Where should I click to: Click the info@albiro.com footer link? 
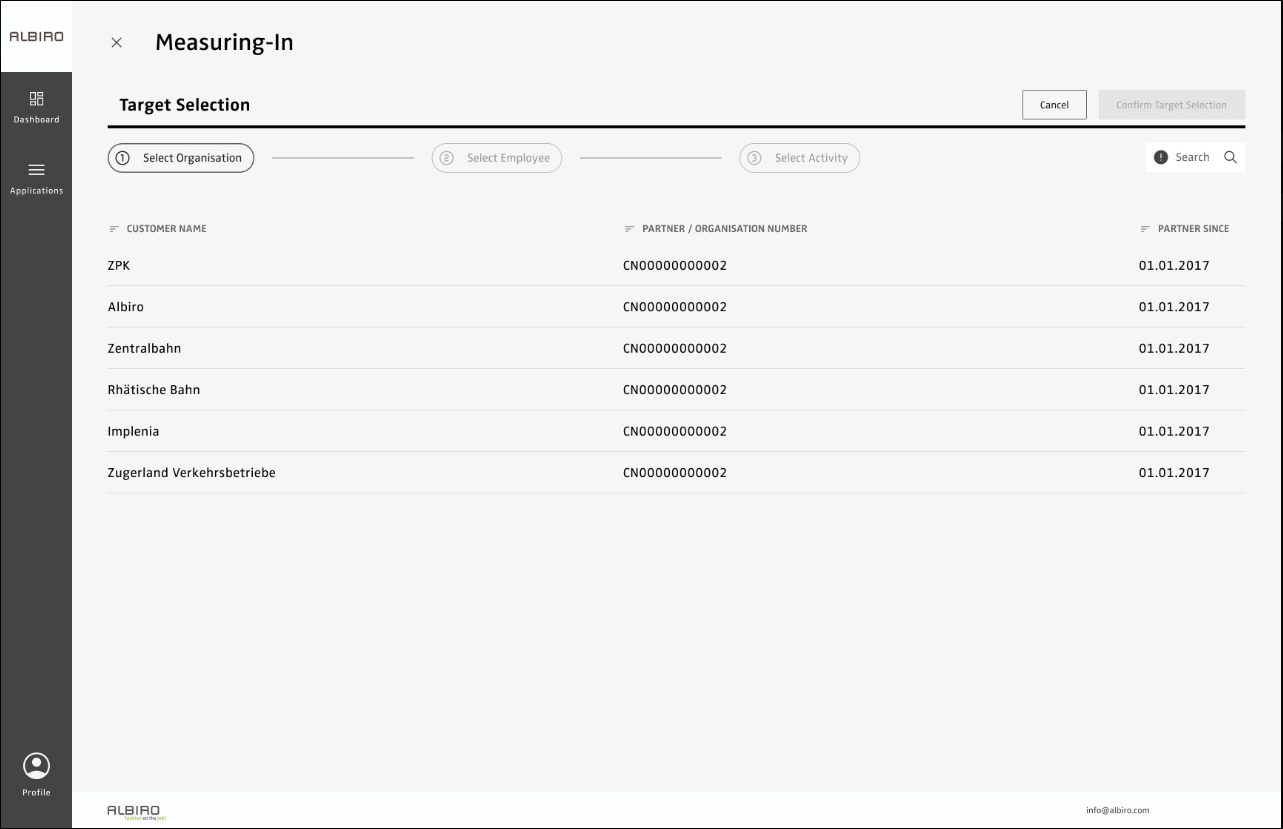tap(1117, 810)
